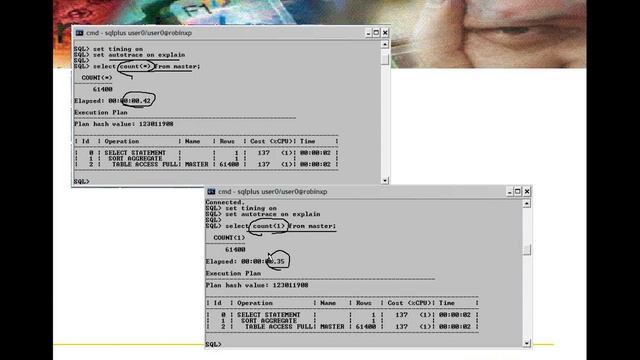Minimize the lower sqlplus window
This screenshot has height=360, width=640.
click(x=509, y=191)
